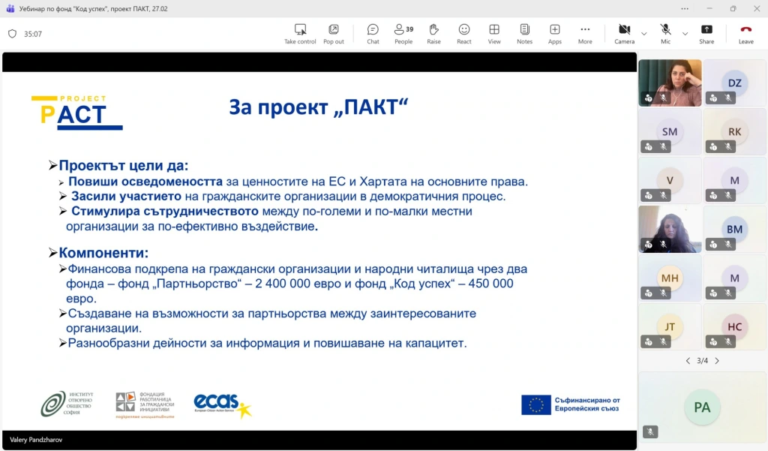Leave the meeting
768x451 pixels.
click(746, 34)
